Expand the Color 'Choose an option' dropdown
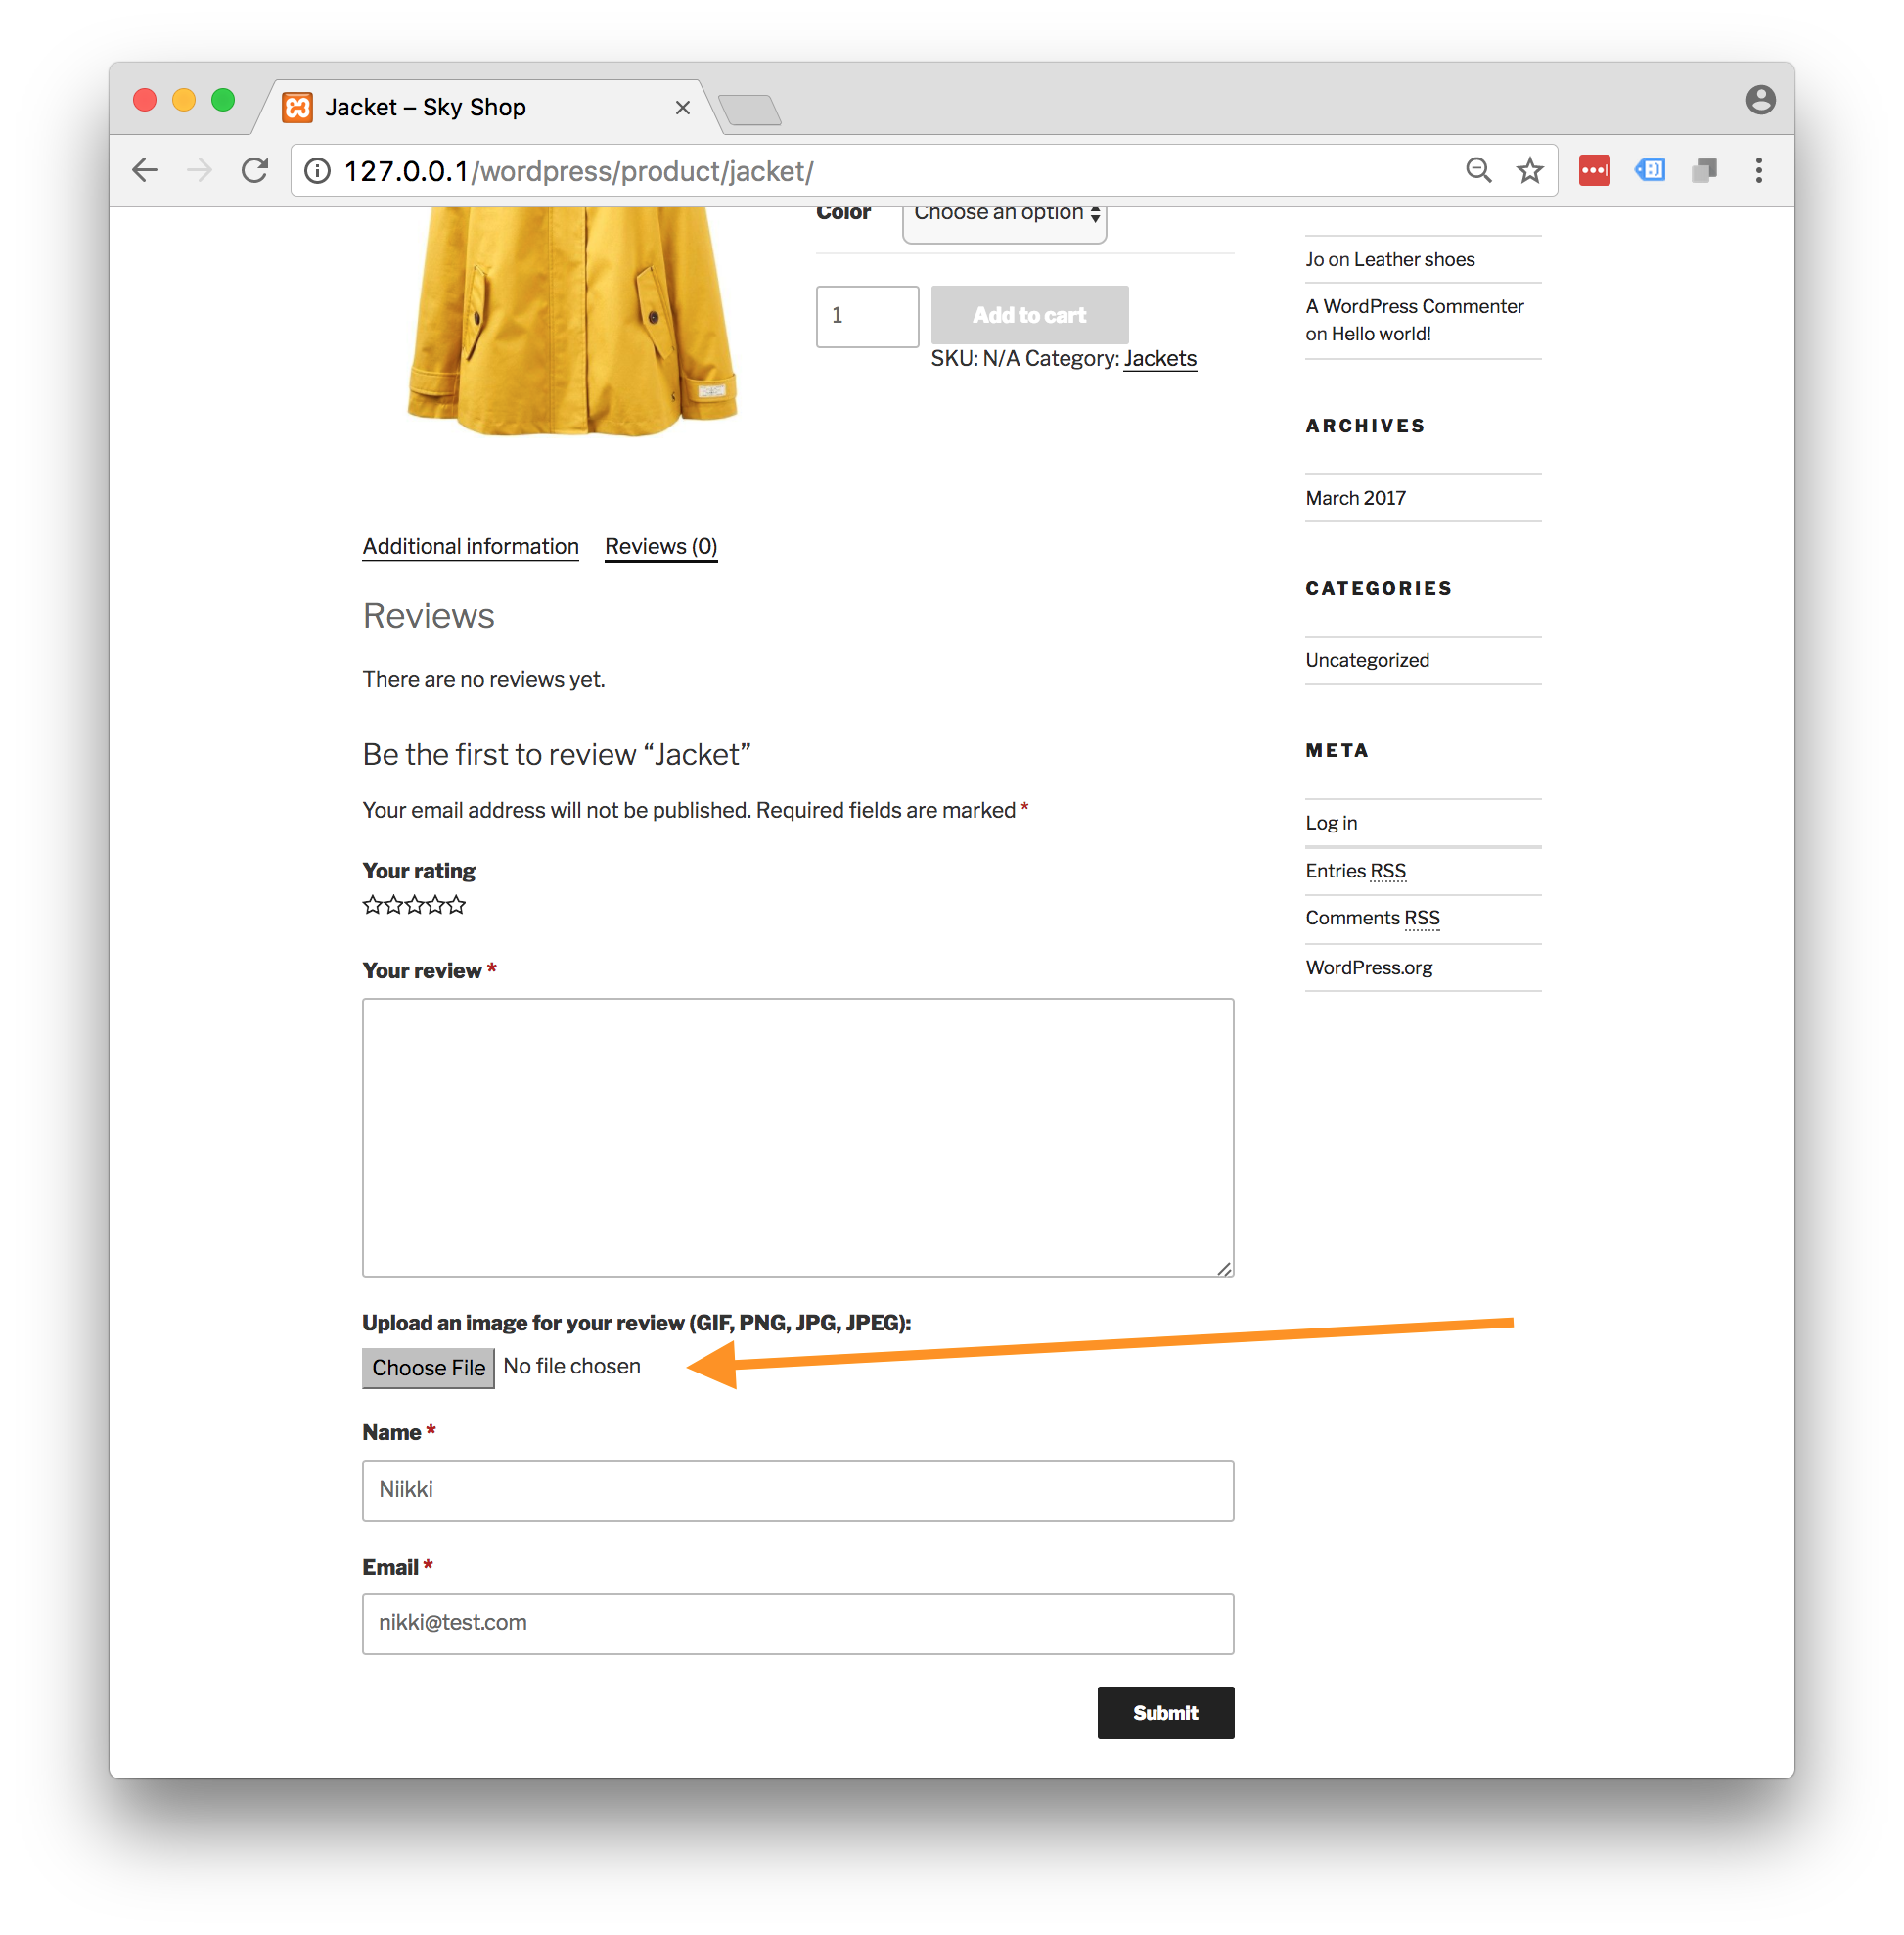Viewport: 1904px width, 1935px height. pyautogui.click(x=1004, y=215)
